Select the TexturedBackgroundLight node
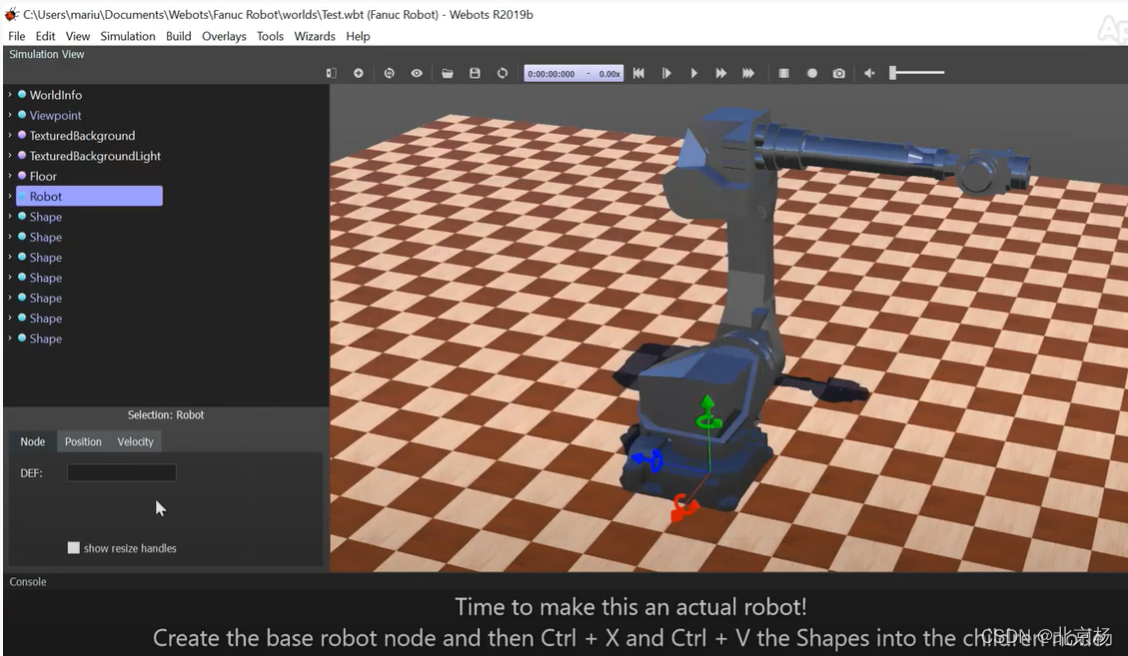This screenshot has width=1128, height=656. 95,156
